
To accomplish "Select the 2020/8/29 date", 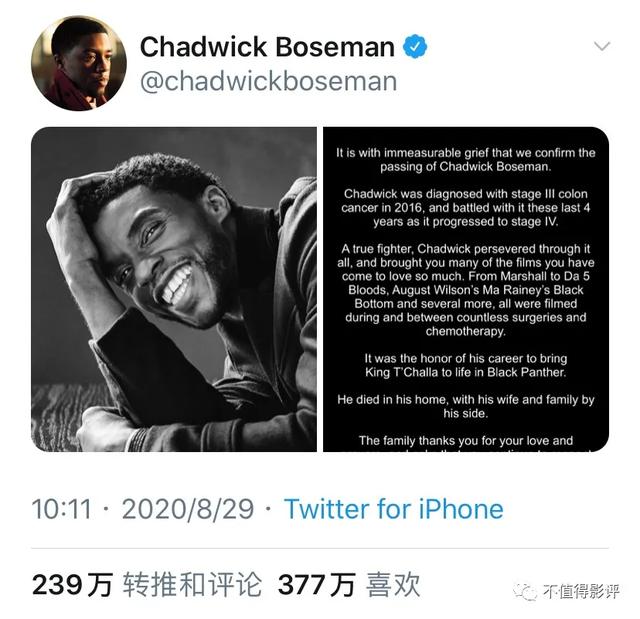I will click(x=188, y=509).
